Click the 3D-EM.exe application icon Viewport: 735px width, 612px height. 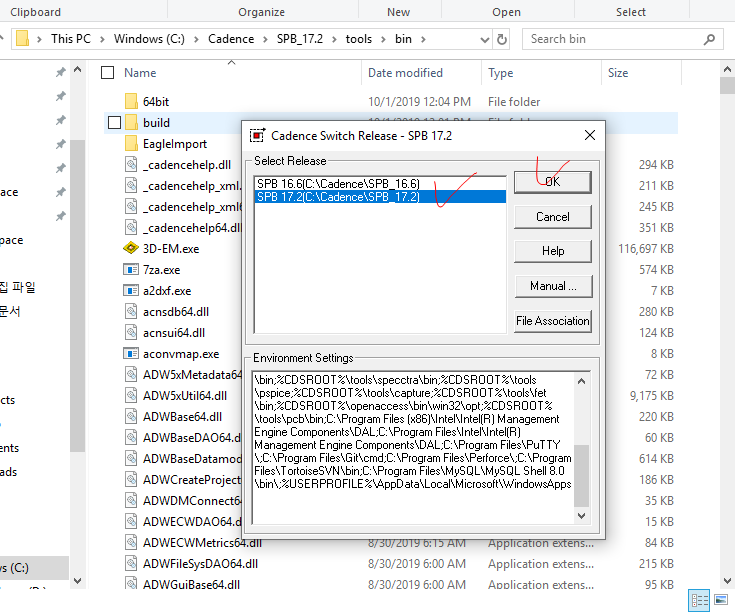point(131,248)
